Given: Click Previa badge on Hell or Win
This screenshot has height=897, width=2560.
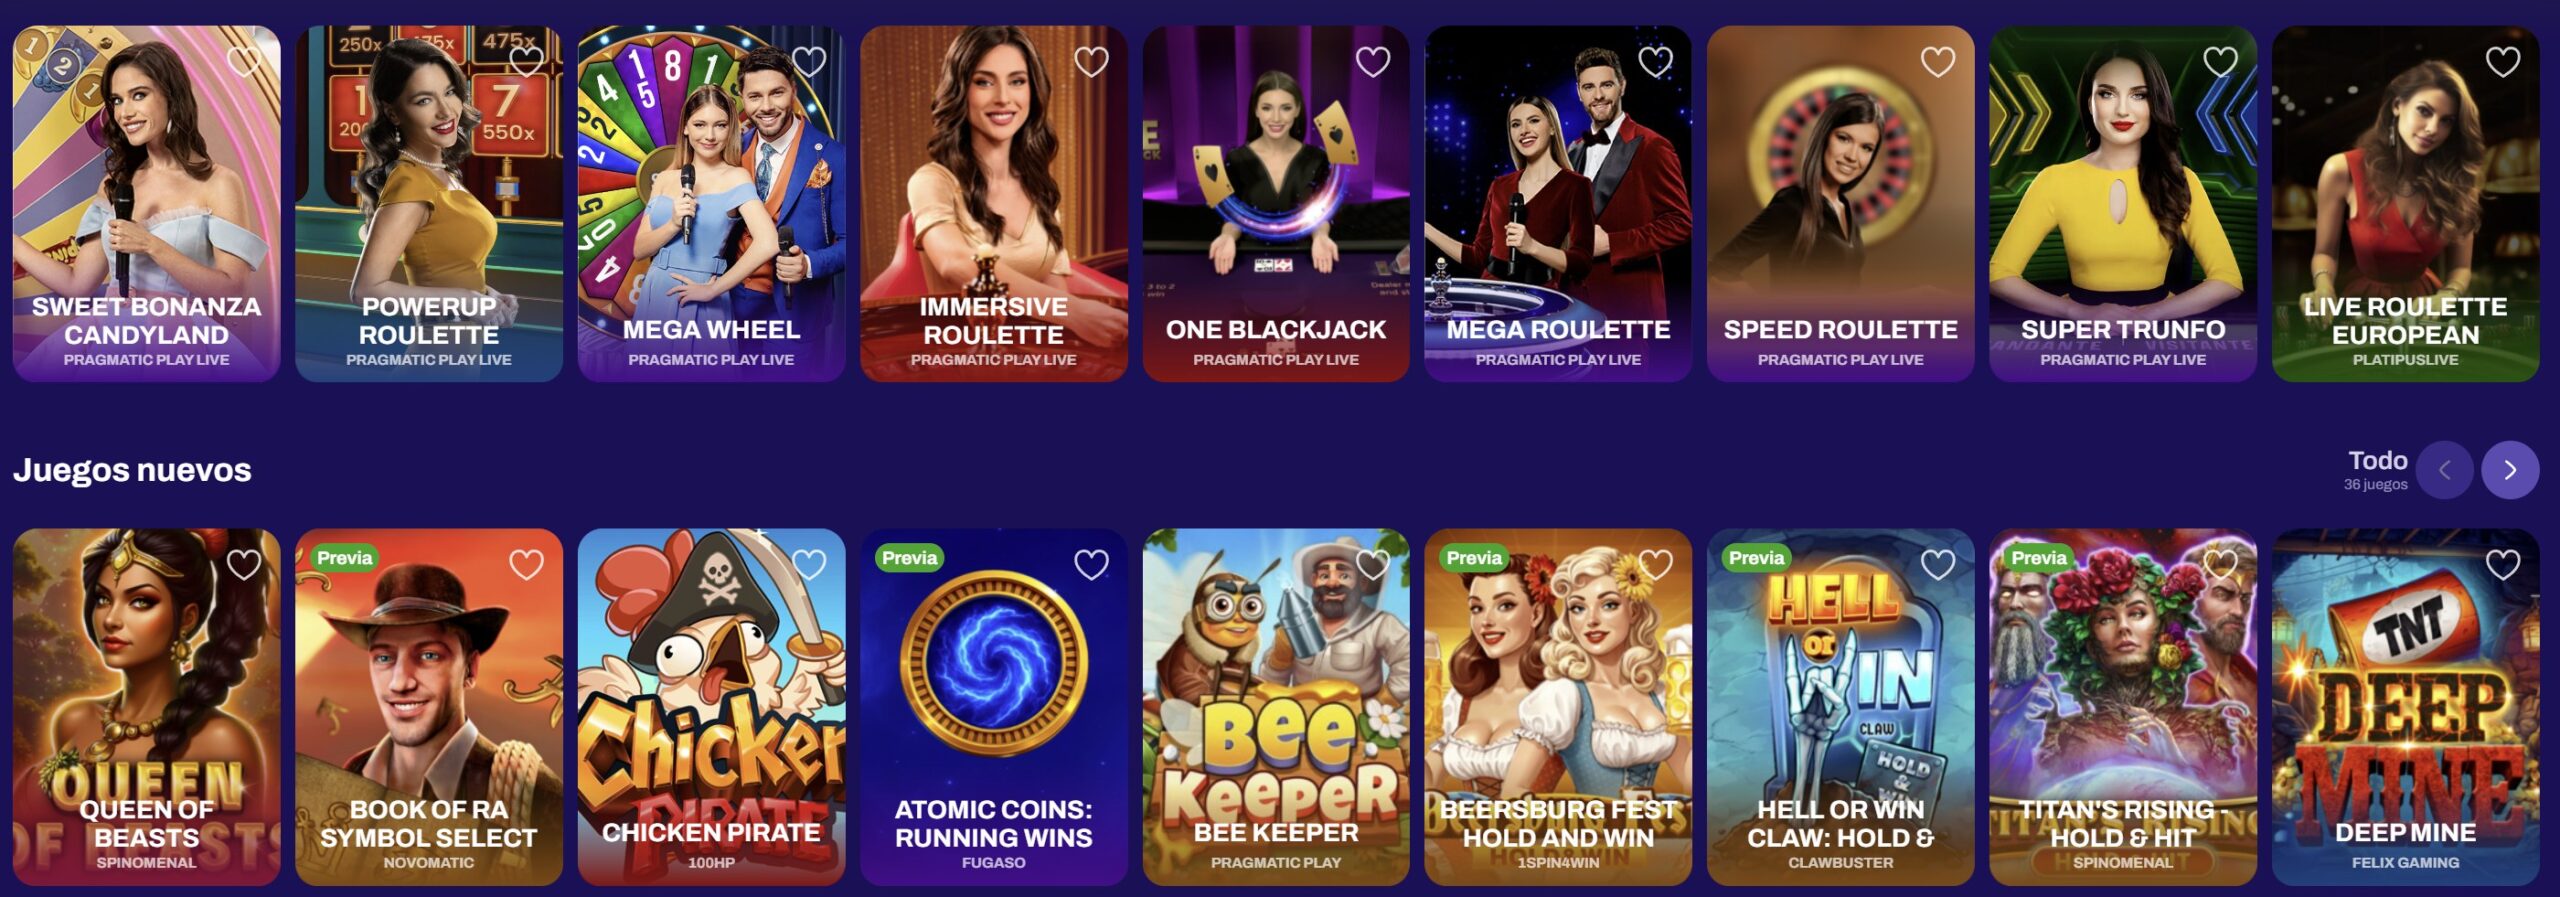Looking at the screenshot, I should (1756, 558).
